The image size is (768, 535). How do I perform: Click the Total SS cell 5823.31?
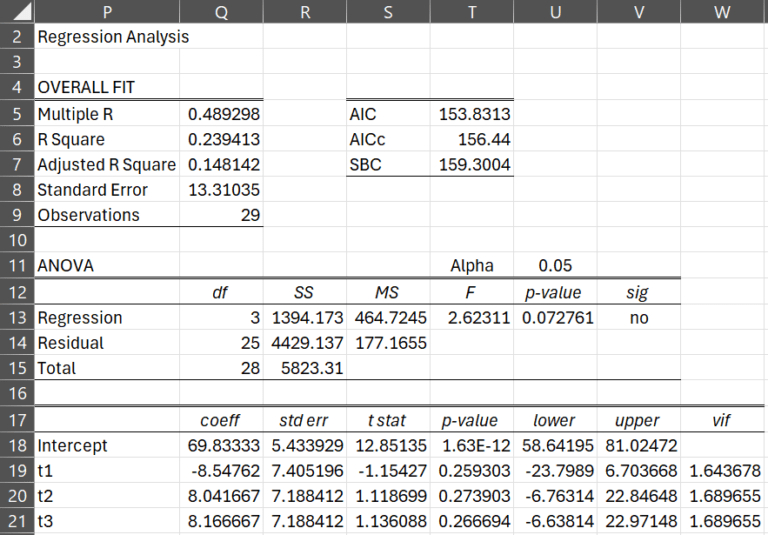coord(305,368)
